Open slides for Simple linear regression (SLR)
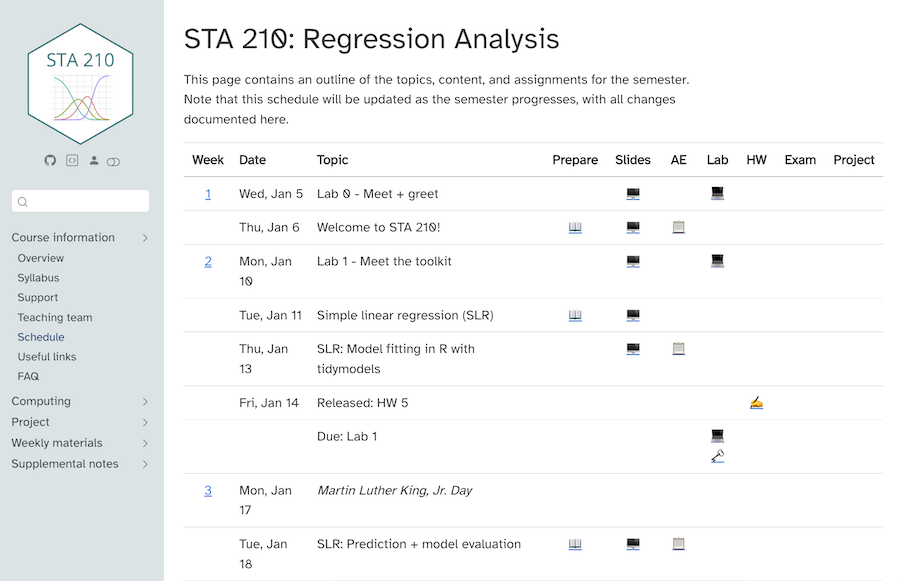900x581 pixels. click(633, 316)
